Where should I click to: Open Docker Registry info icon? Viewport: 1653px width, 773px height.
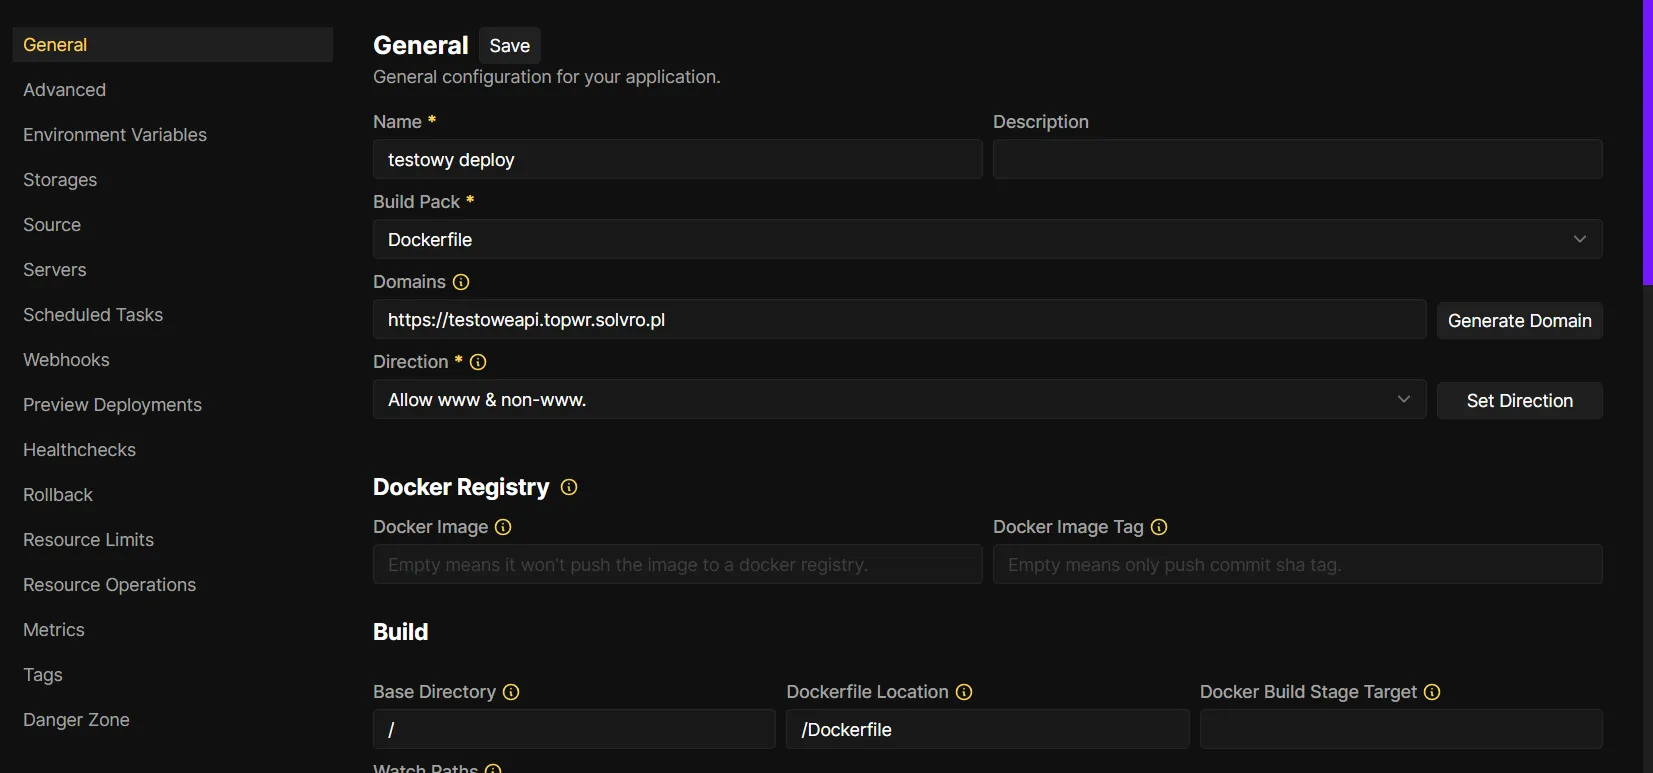coord(569,487)
